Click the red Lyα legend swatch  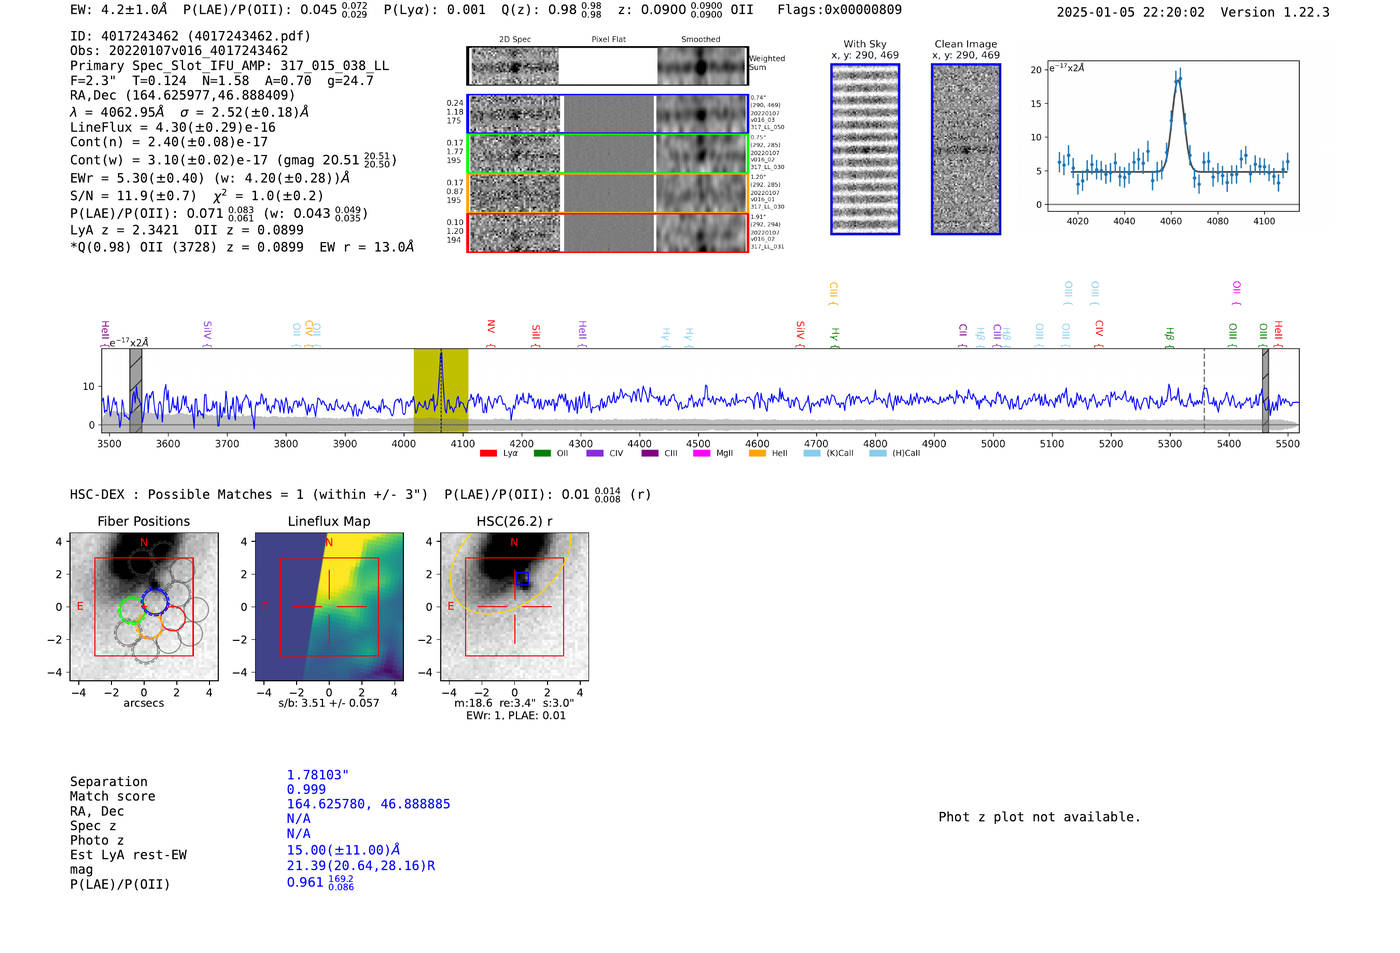pyautogui.click(x=488, y=453)
